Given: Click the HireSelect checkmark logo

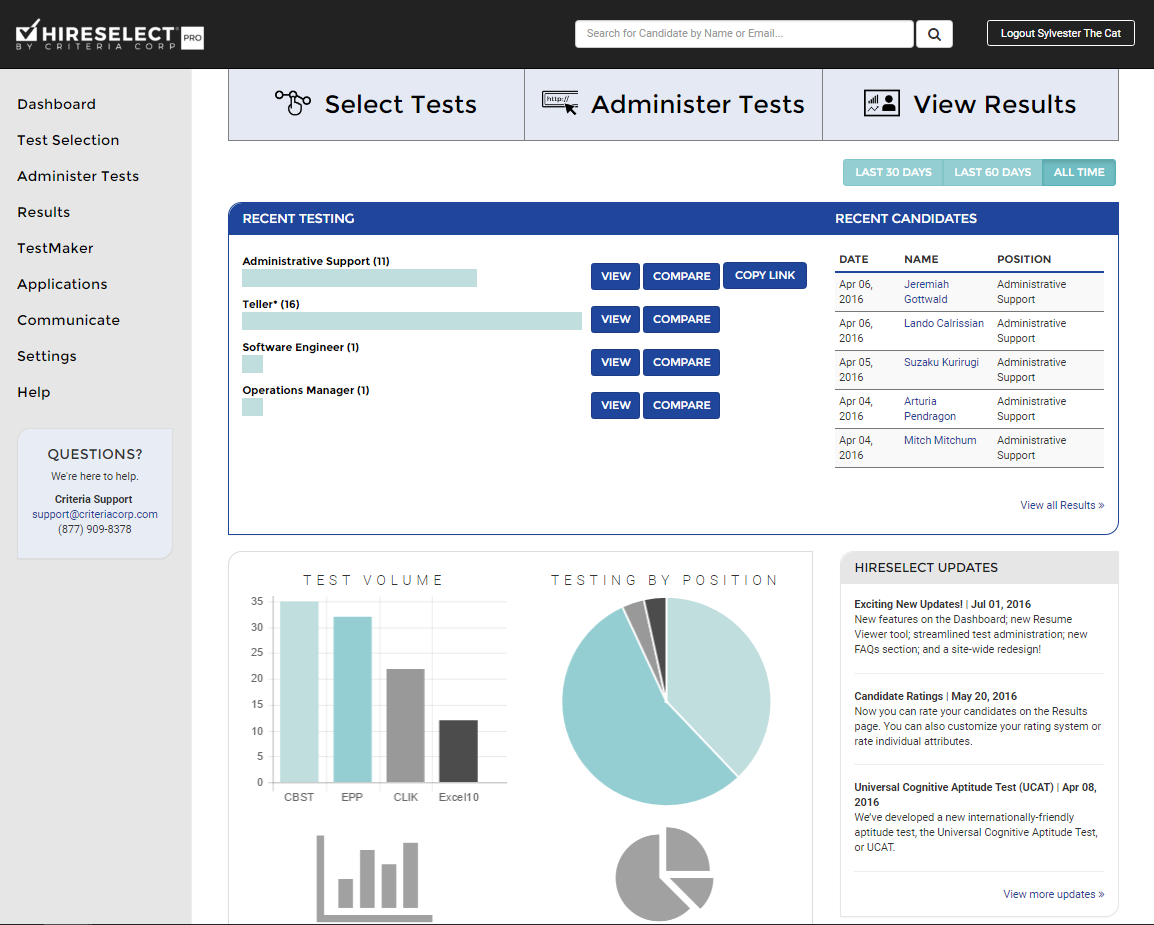Looking at the screenshot, I should 26,33.
